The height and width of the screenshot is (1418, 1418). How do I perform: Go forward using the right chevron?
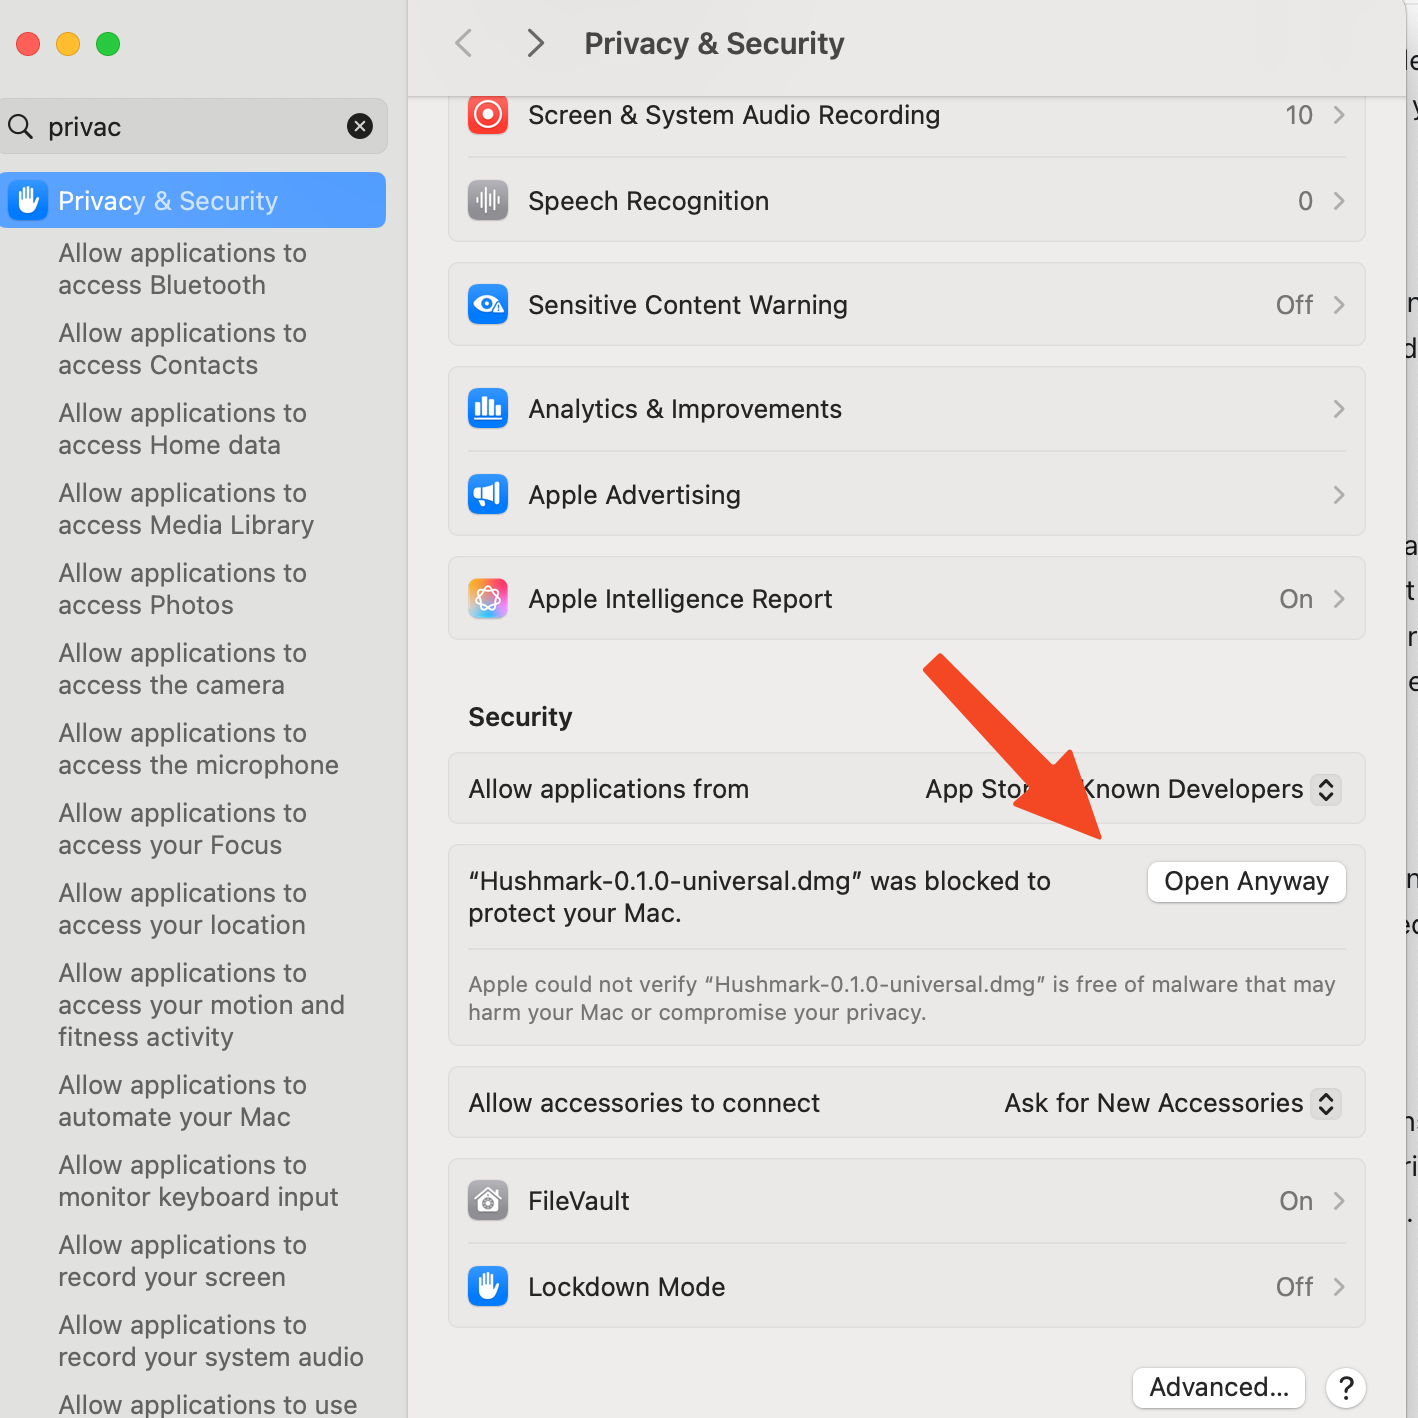click(x=536, y=43)
